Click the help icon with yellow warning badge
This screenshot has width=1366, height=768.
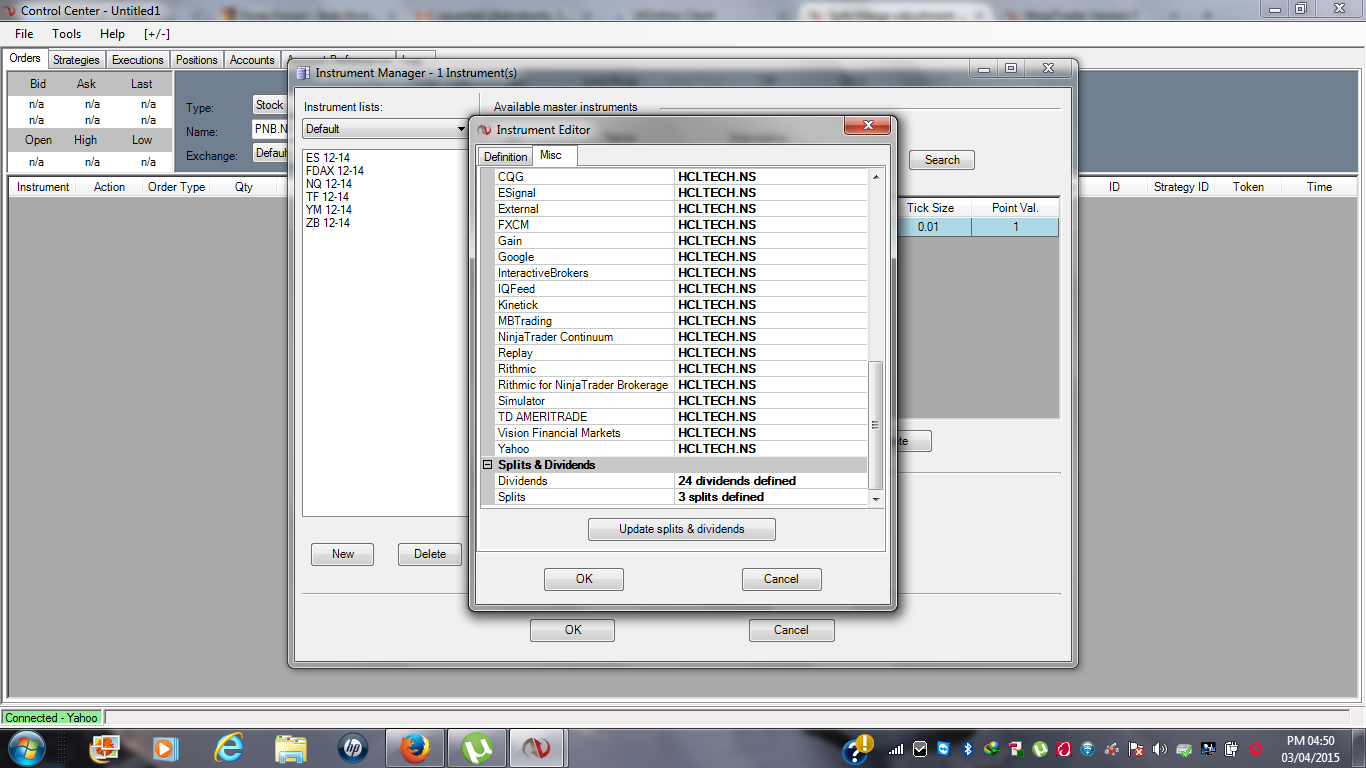pyautogui.click(x=859, y=748)
